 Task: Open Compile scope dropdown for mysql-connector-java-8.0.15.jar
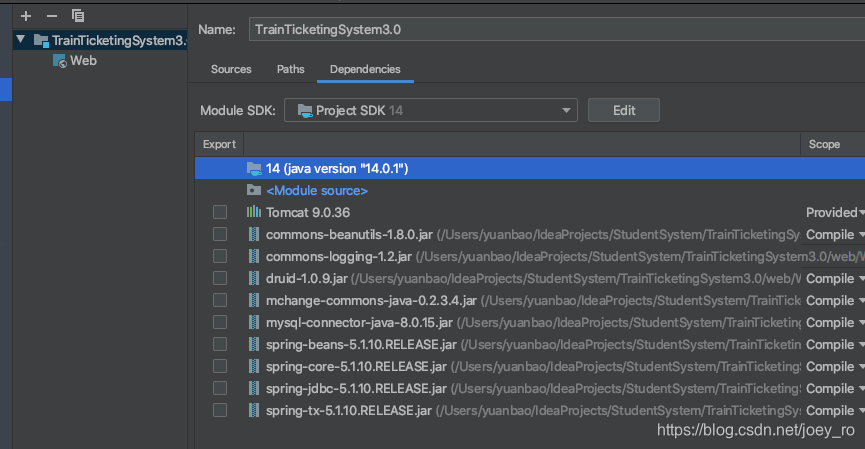coord(835,323)
